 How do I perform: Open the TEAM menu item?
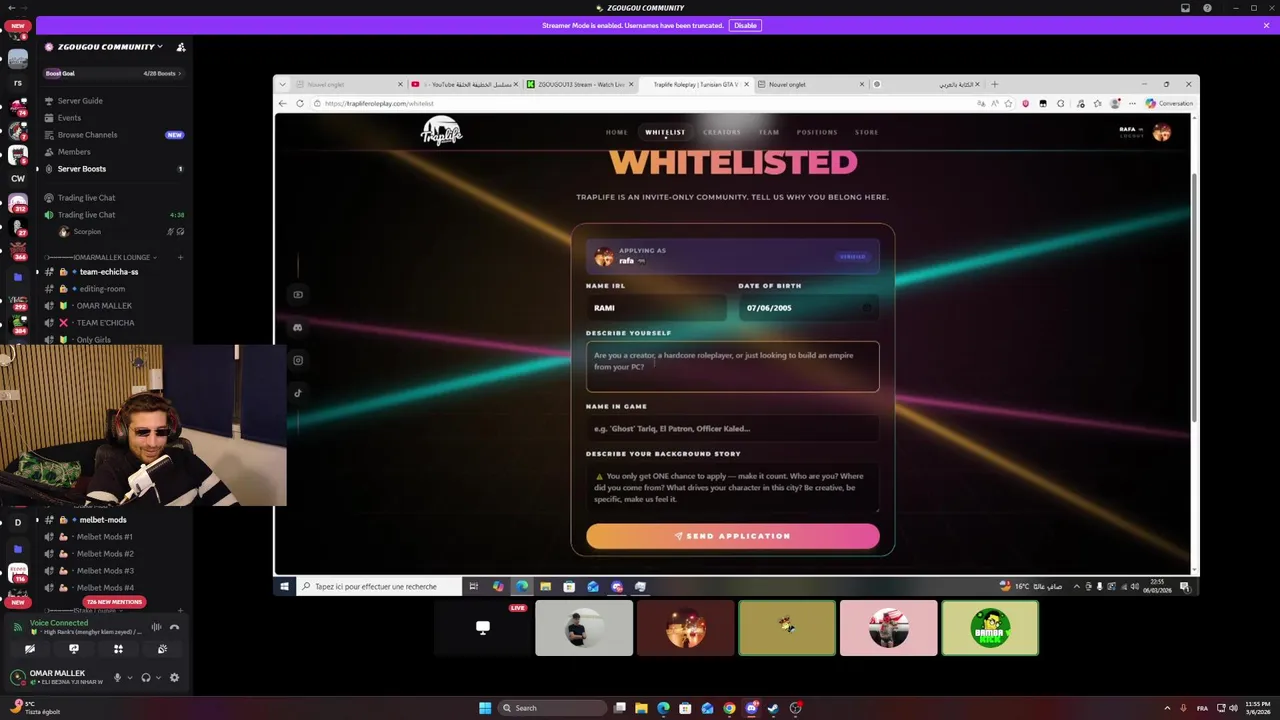click(769, 132)
